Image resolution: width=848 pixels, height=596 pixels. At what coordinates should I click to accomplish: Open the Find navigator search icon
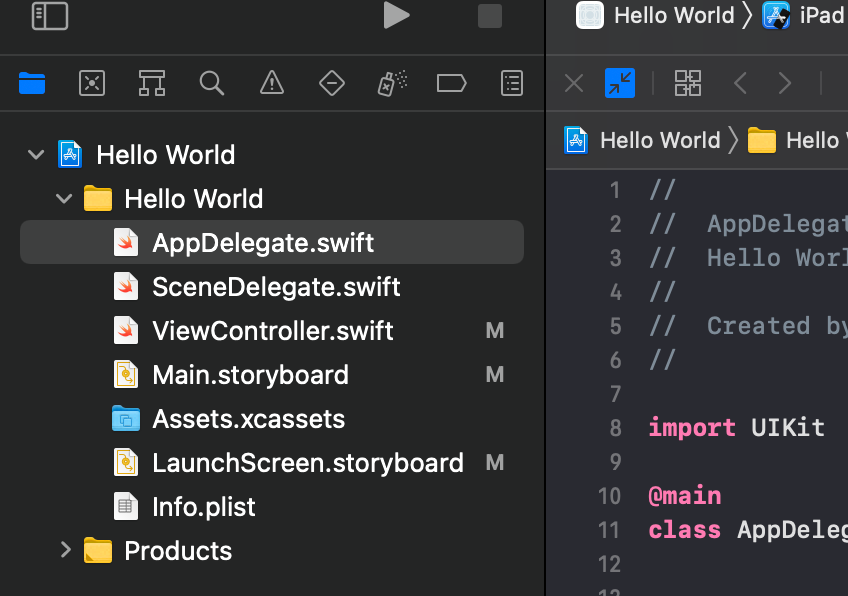(212, 83)
